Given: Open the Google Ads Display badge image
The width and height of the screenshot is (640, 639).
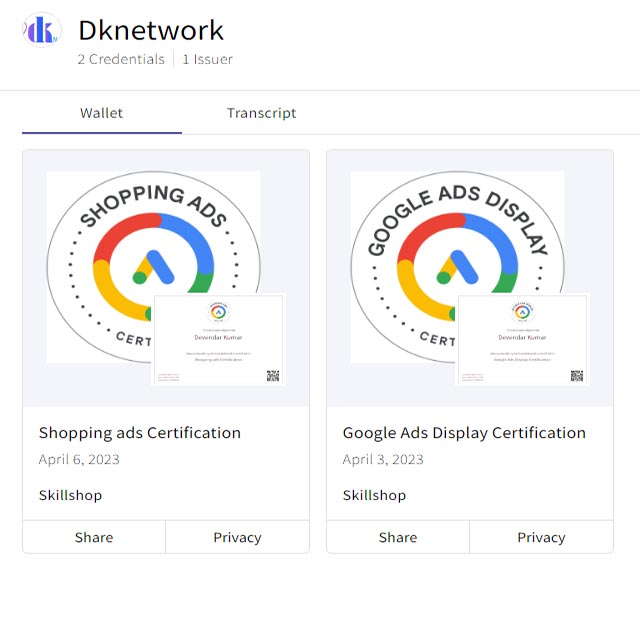Looking at the screenshot, I should pyautogui.click(x=457, y=267).
